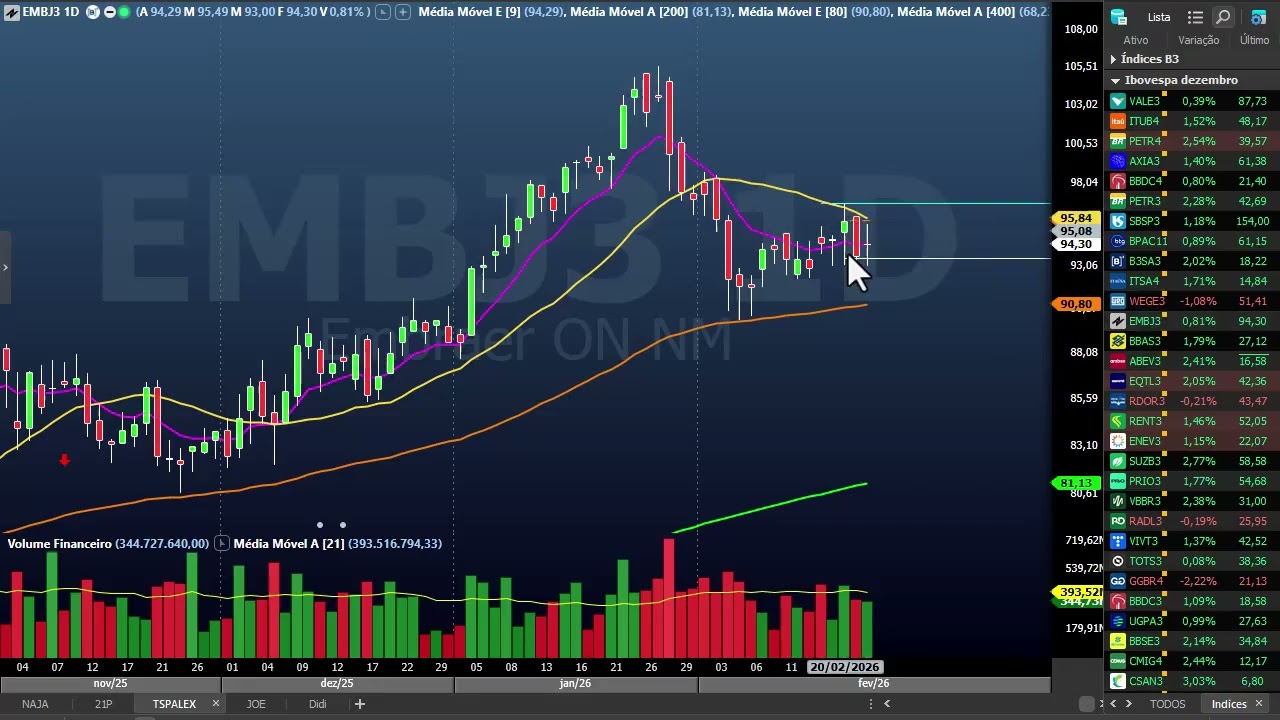1280x720 pixels.
Task: Click the B3SA3 logo icon
Action: pos(1118,261)
